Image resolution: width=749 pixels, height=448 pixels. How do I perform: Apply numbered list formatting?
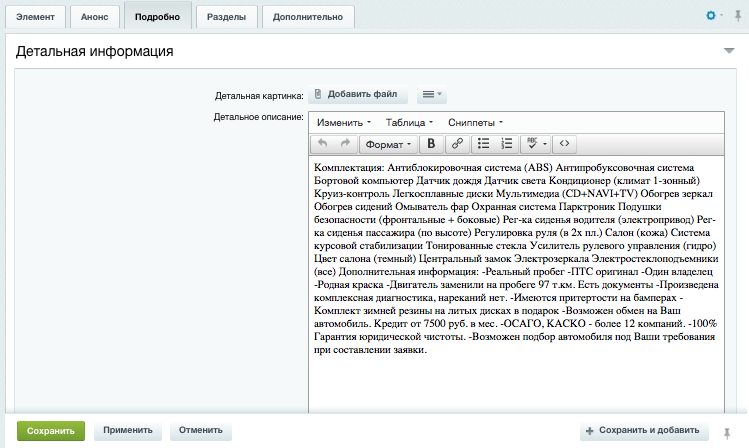[507, 143]
